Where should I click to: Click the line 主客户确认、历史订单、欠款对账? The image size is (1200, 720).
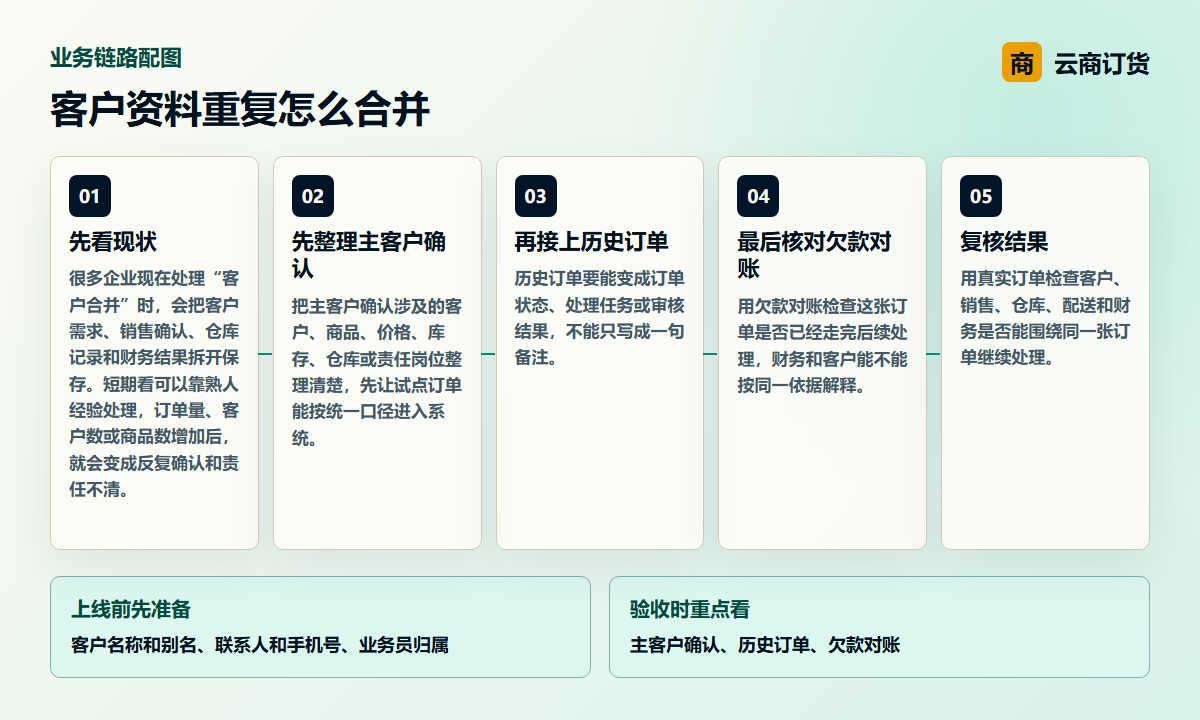click(765, 645)
